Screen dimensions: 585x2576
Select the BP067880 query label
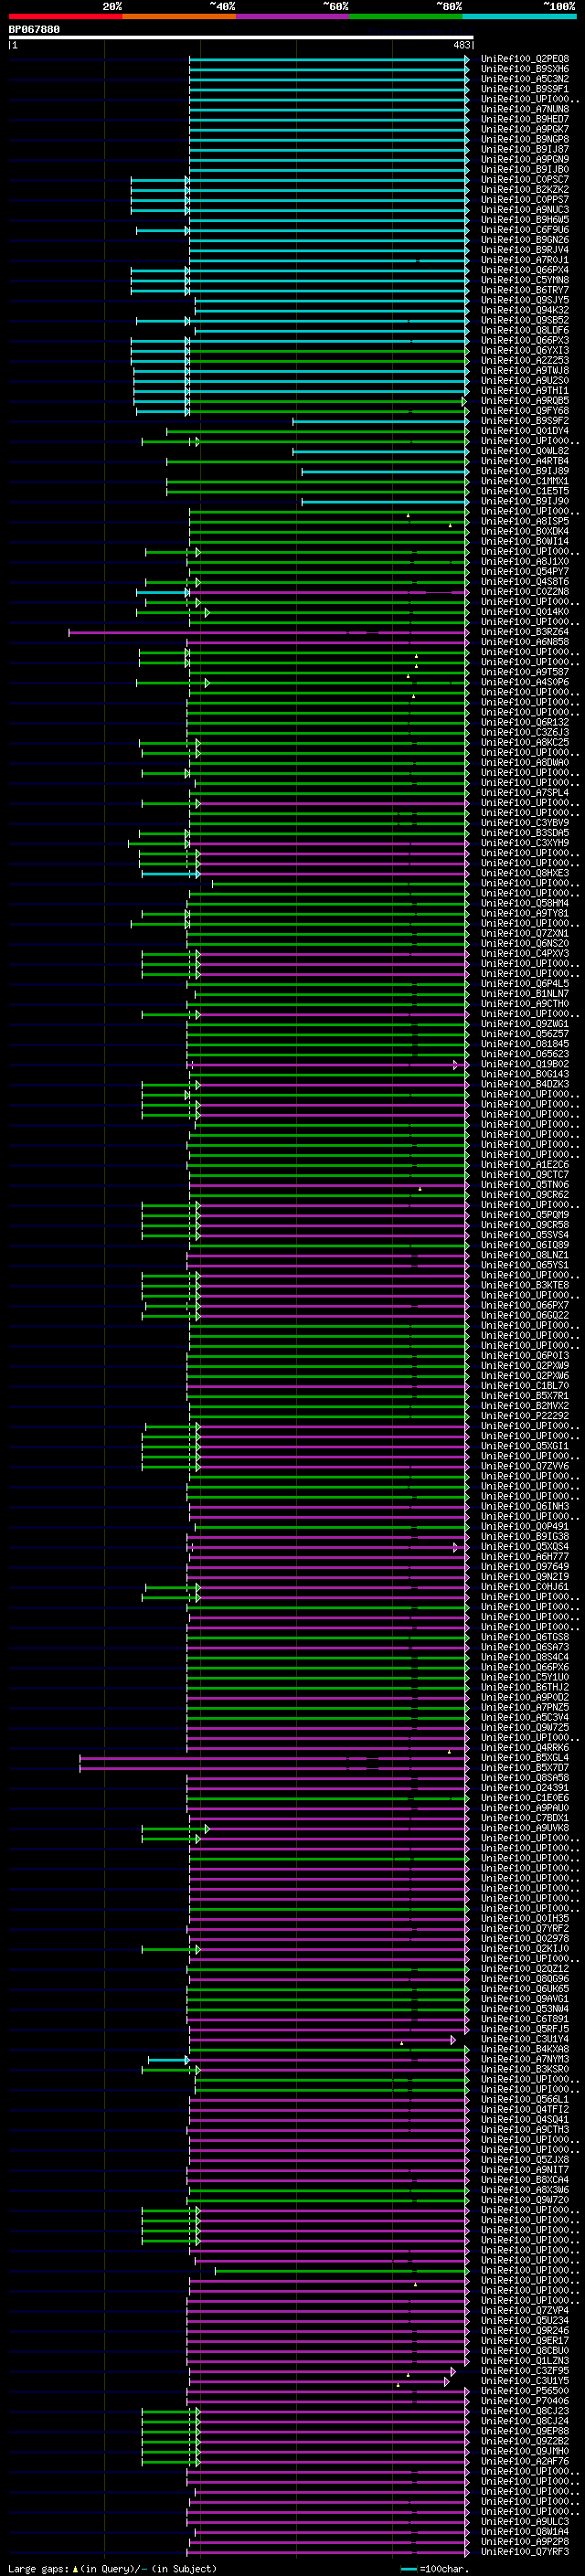click(x=34, y=30)
